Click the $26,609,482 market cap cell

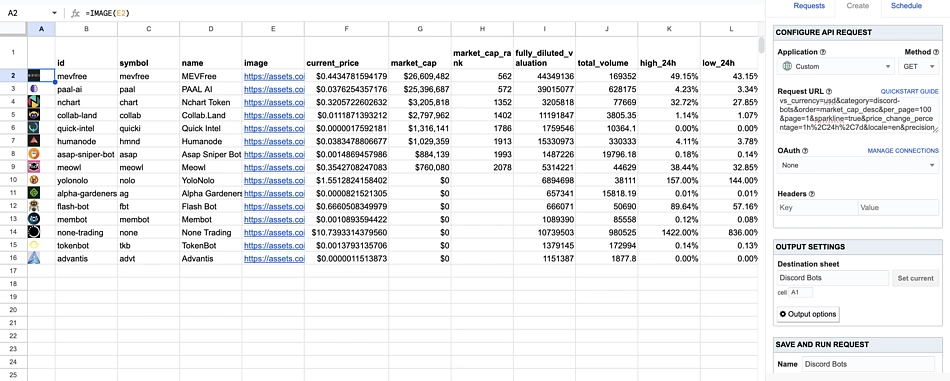[420, 76]
